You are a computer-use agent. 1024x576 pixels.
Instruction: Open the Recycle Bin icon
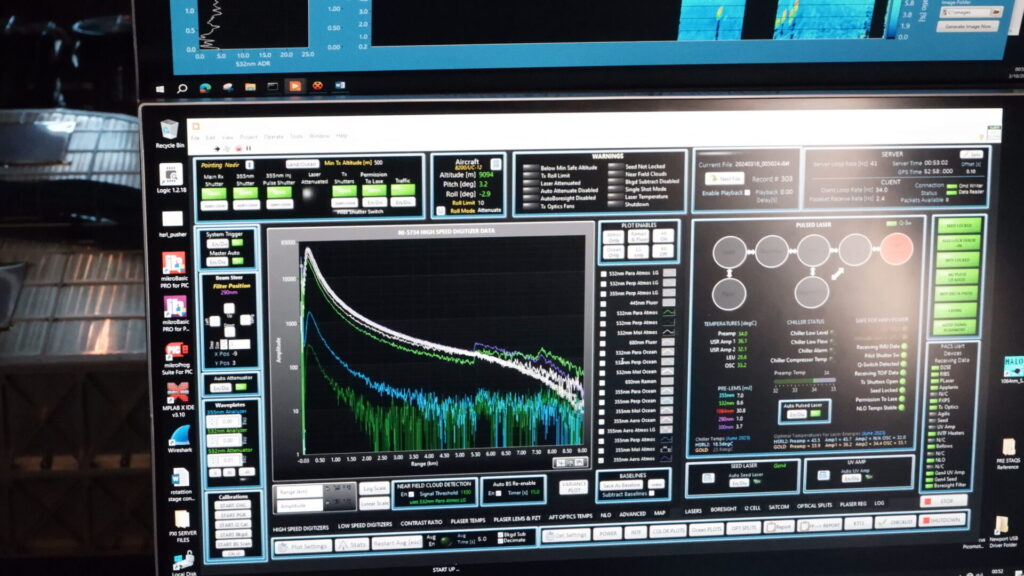tap(169, 130)
